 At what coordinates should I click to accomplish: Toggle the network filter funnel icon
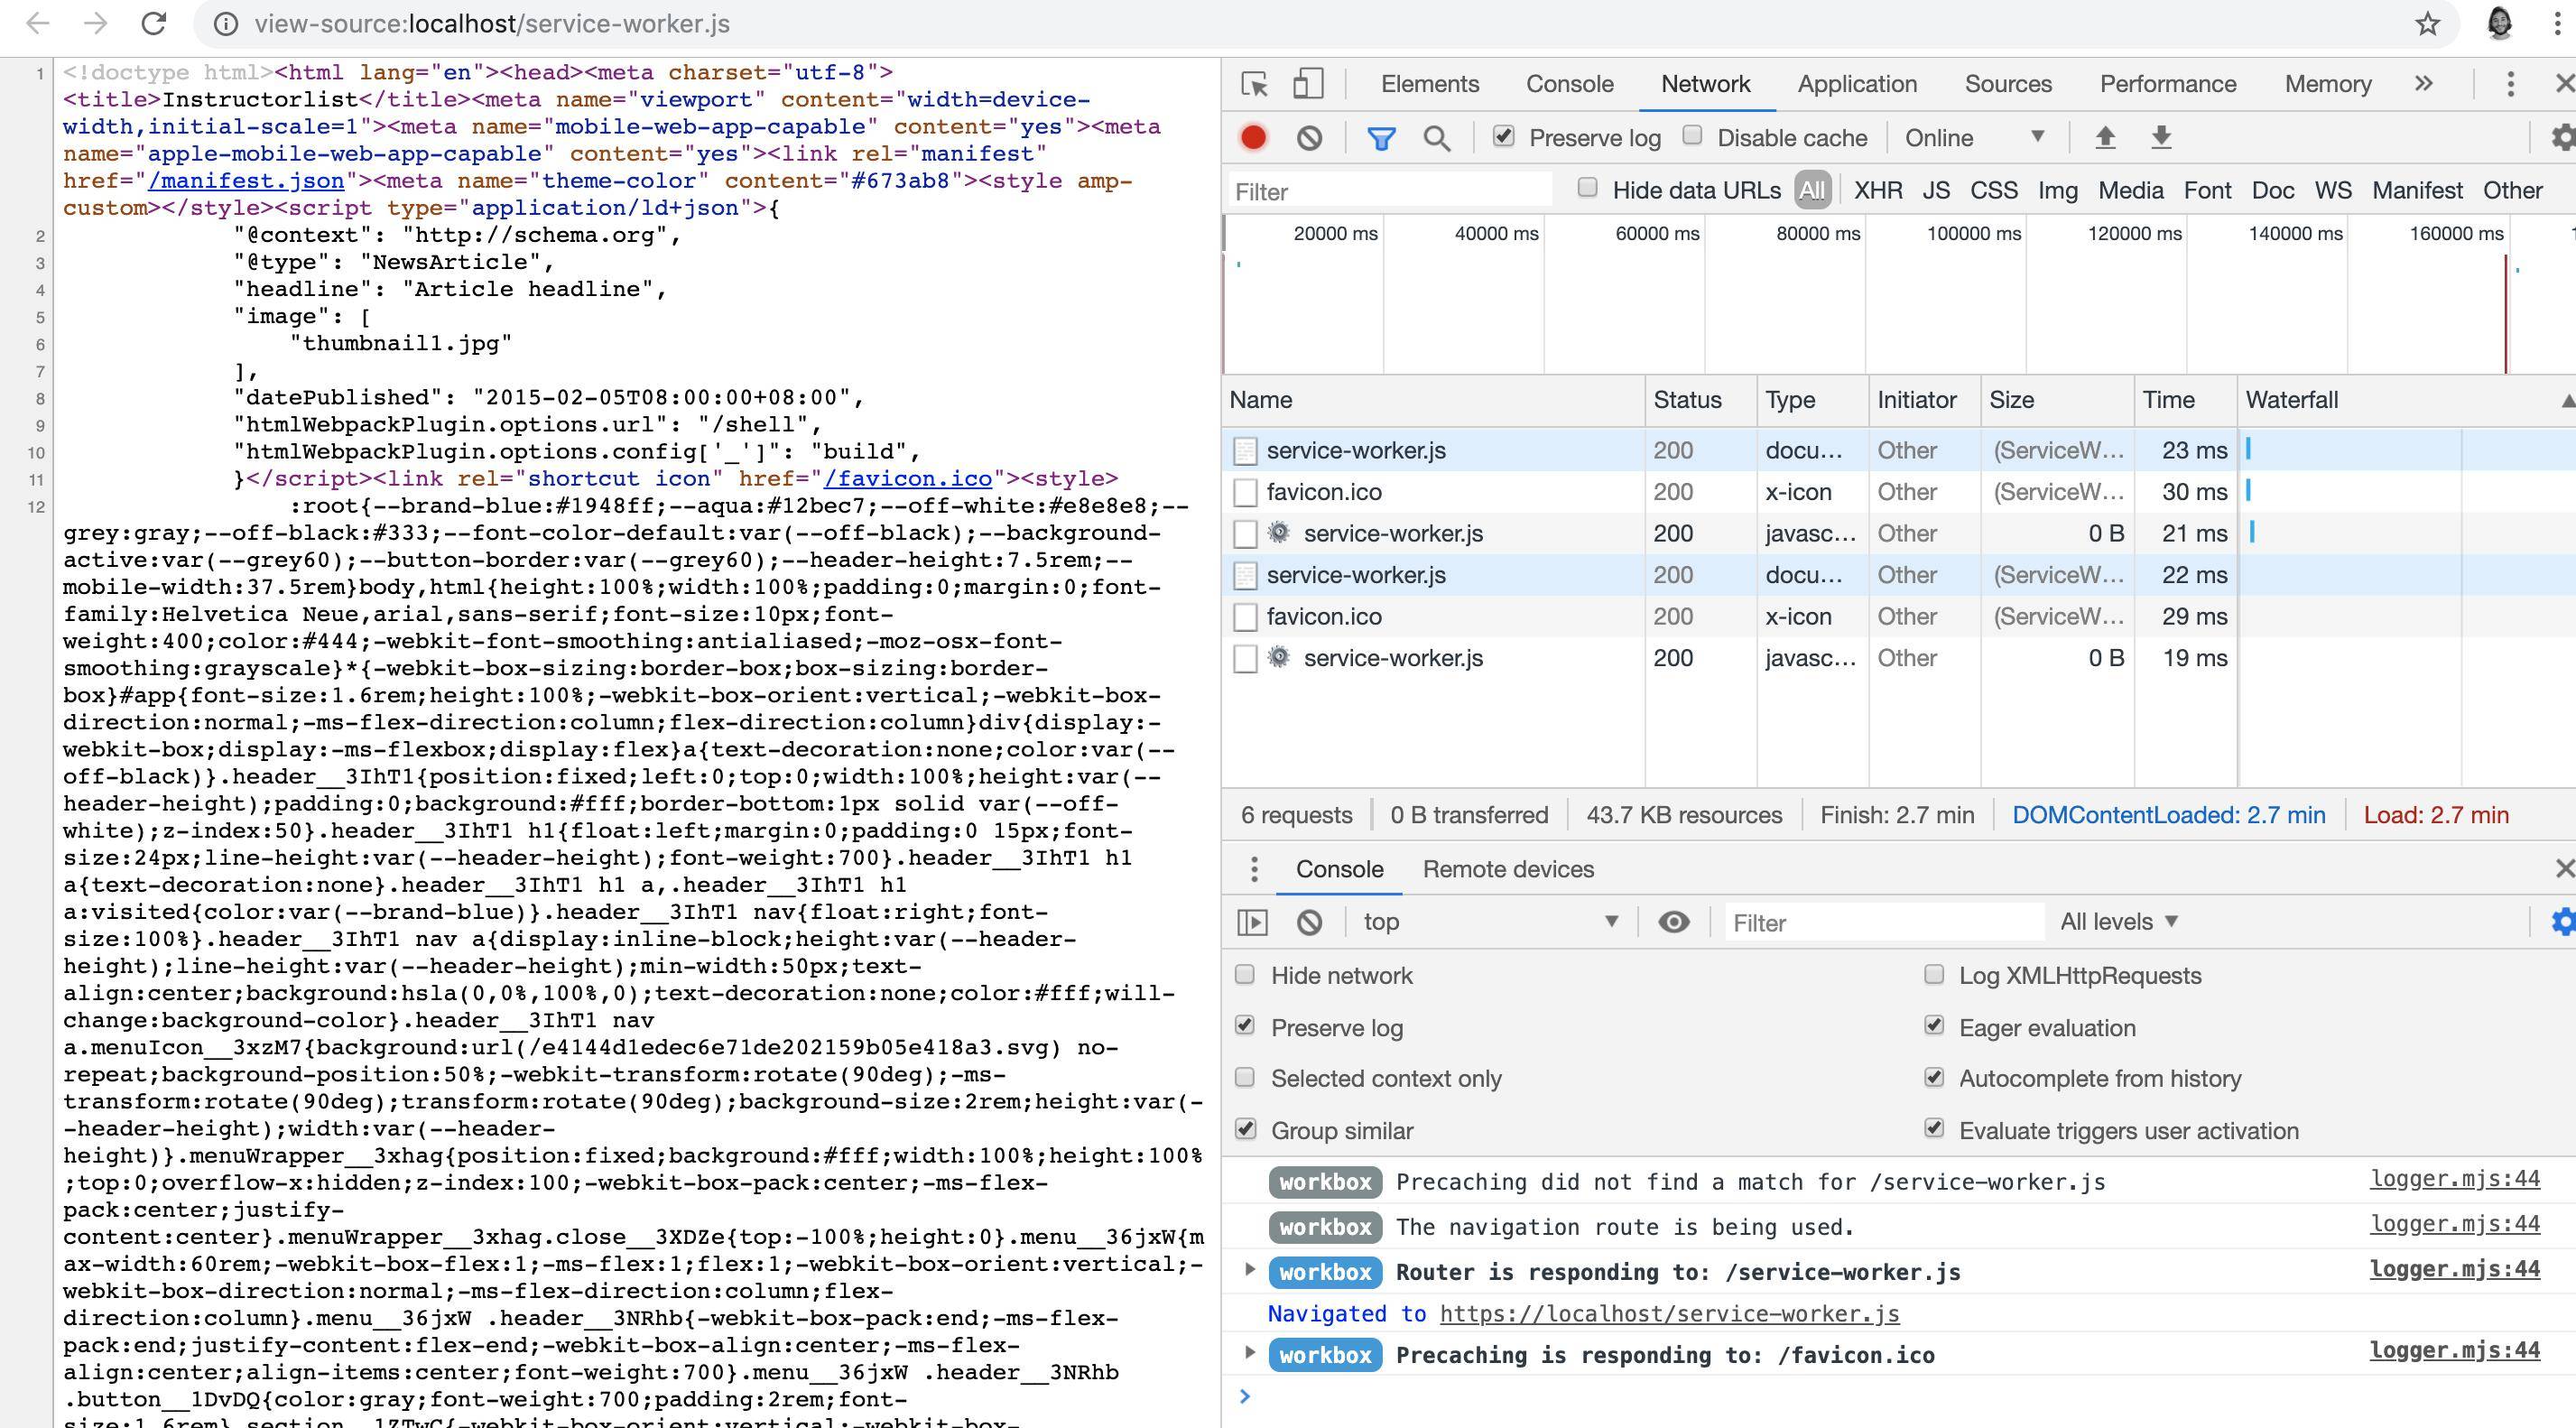pyautogui.click(x=1381, y=138)
